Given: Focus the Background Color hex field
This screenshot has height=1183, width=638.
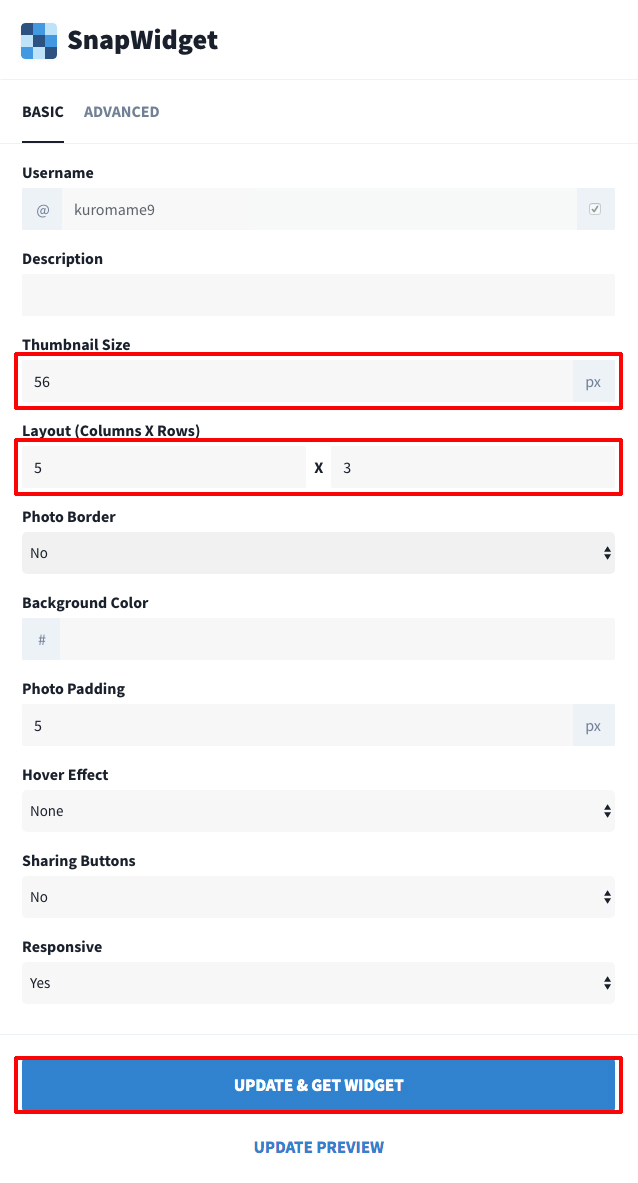Looking at the screenshot, I should (338, 639).
